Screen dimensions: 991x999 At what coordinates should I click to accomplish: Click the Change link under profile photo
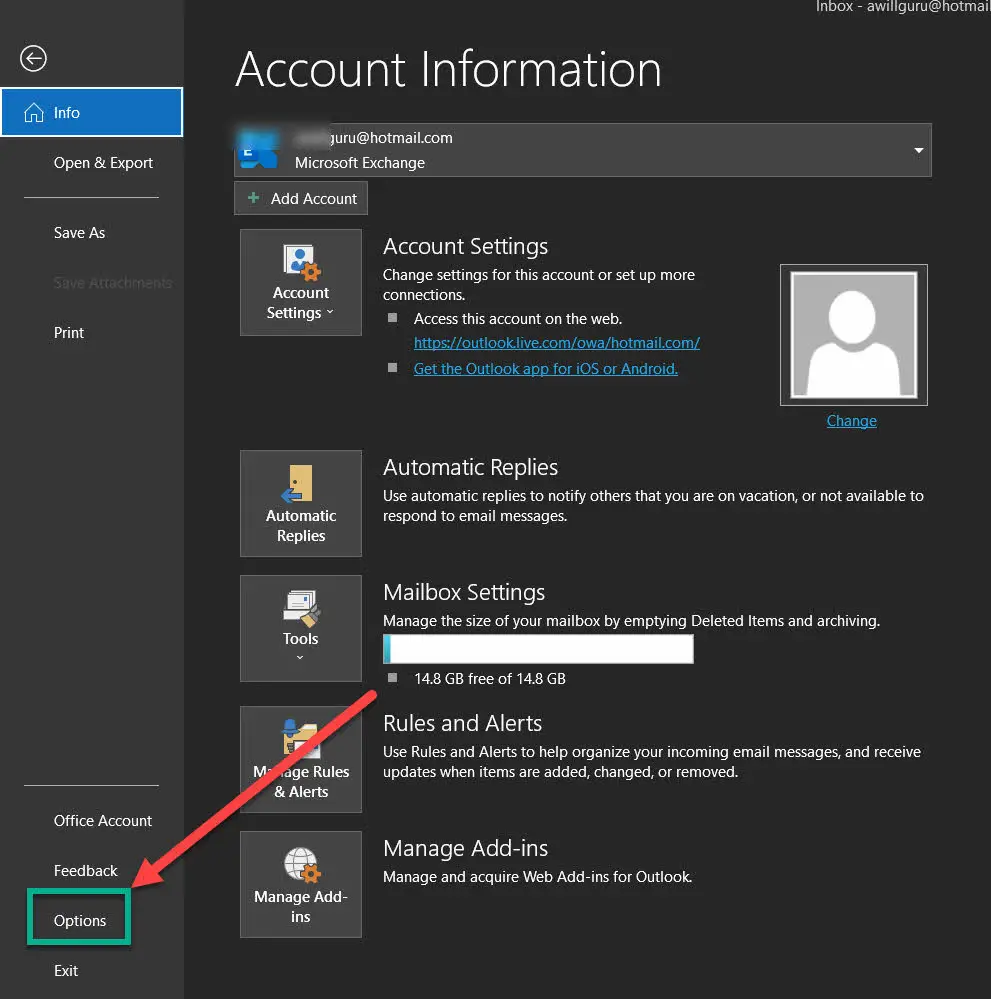click(x=851, y=420)
